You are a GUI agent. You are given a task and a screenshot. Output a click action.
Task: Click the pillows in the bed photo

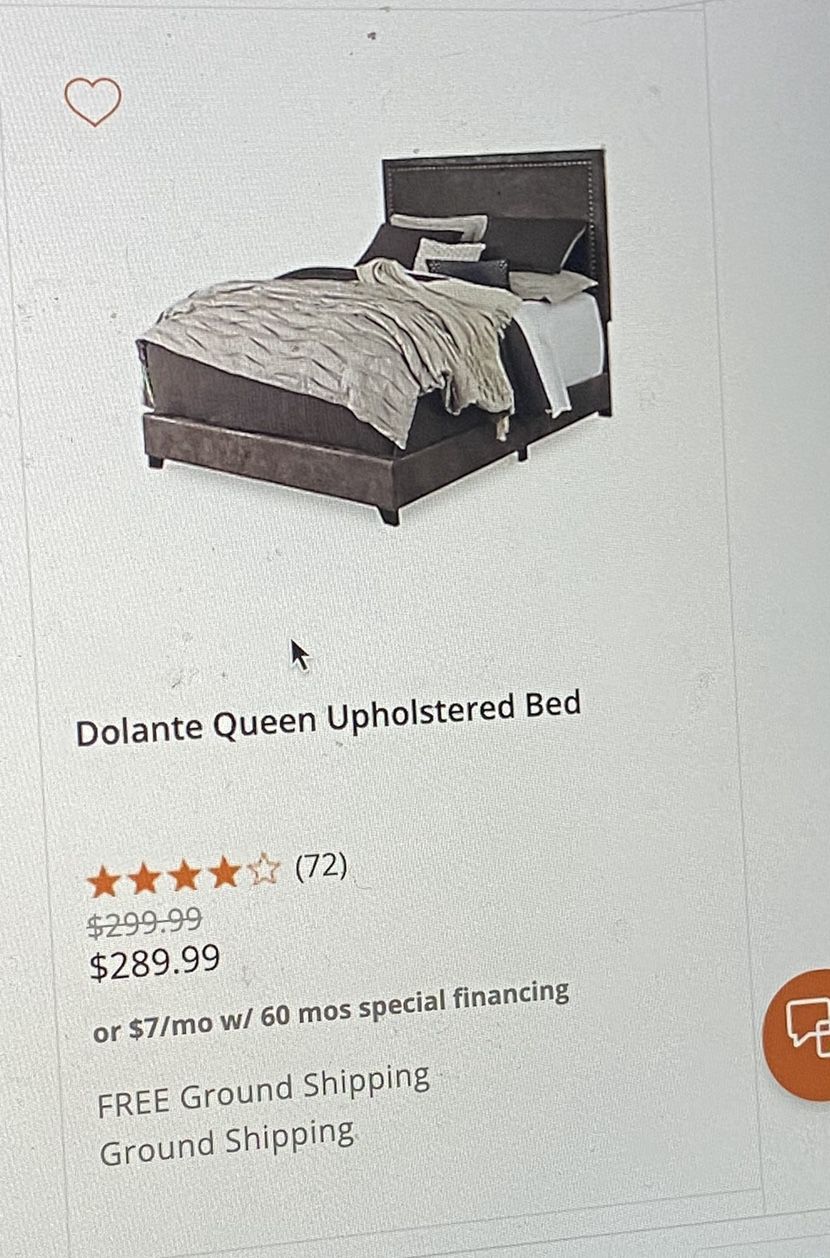480,250
